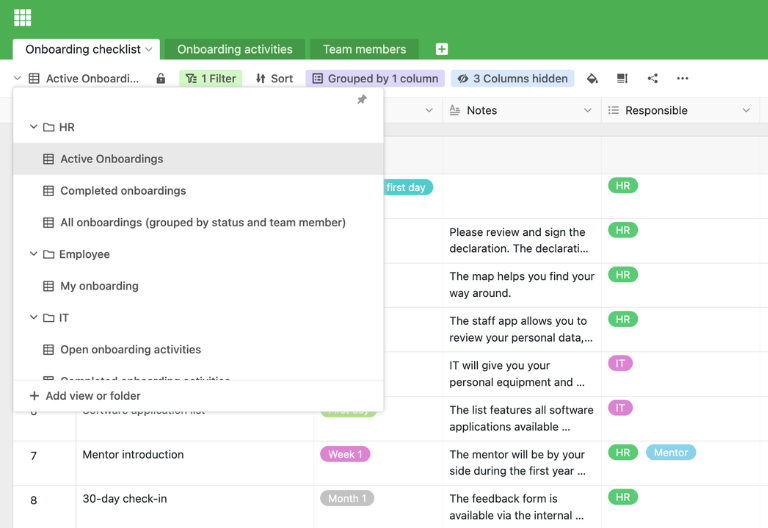Switch to the Team members tab
This screenshot has width=768, height=528.
(x=364, y=49)
